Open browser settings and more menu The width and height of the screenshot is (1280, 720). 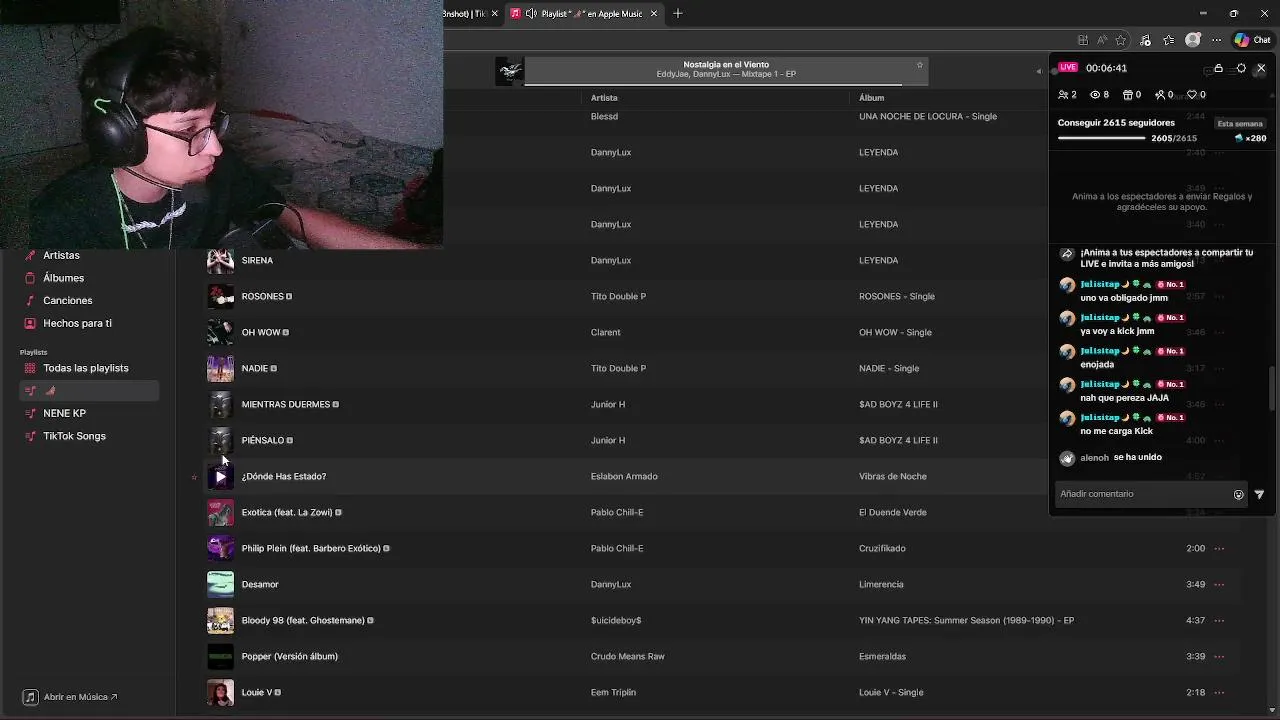(x=1217, y=40)
